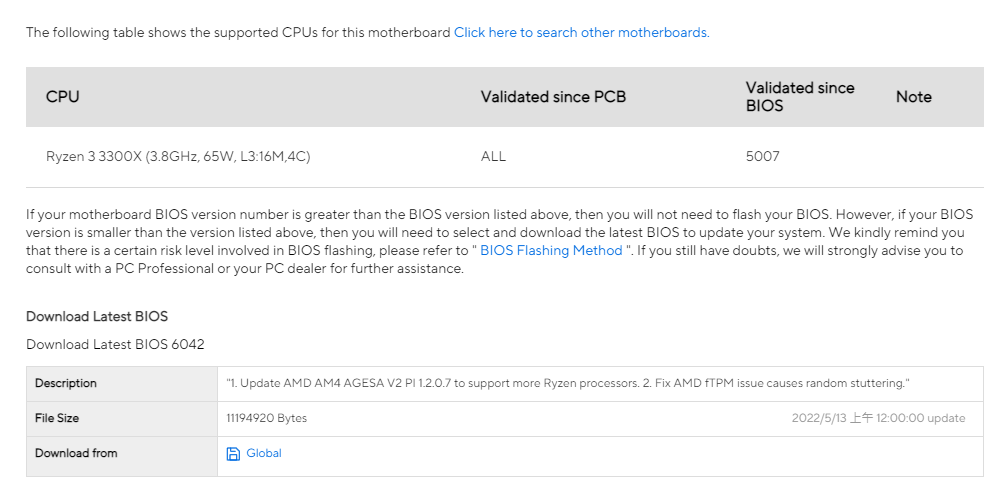Click the ALL value in PCB column

click(493, 156)
